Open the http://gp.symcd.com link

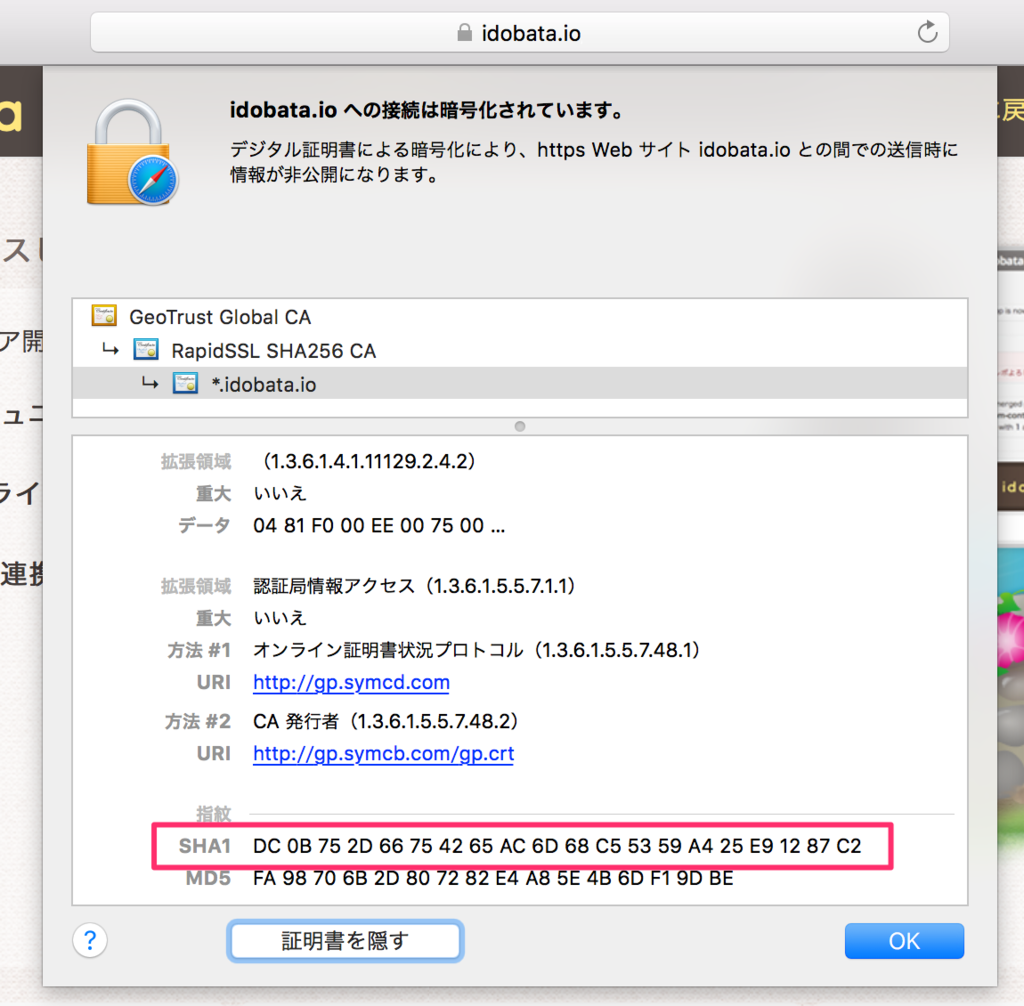[x=351, y=683]
